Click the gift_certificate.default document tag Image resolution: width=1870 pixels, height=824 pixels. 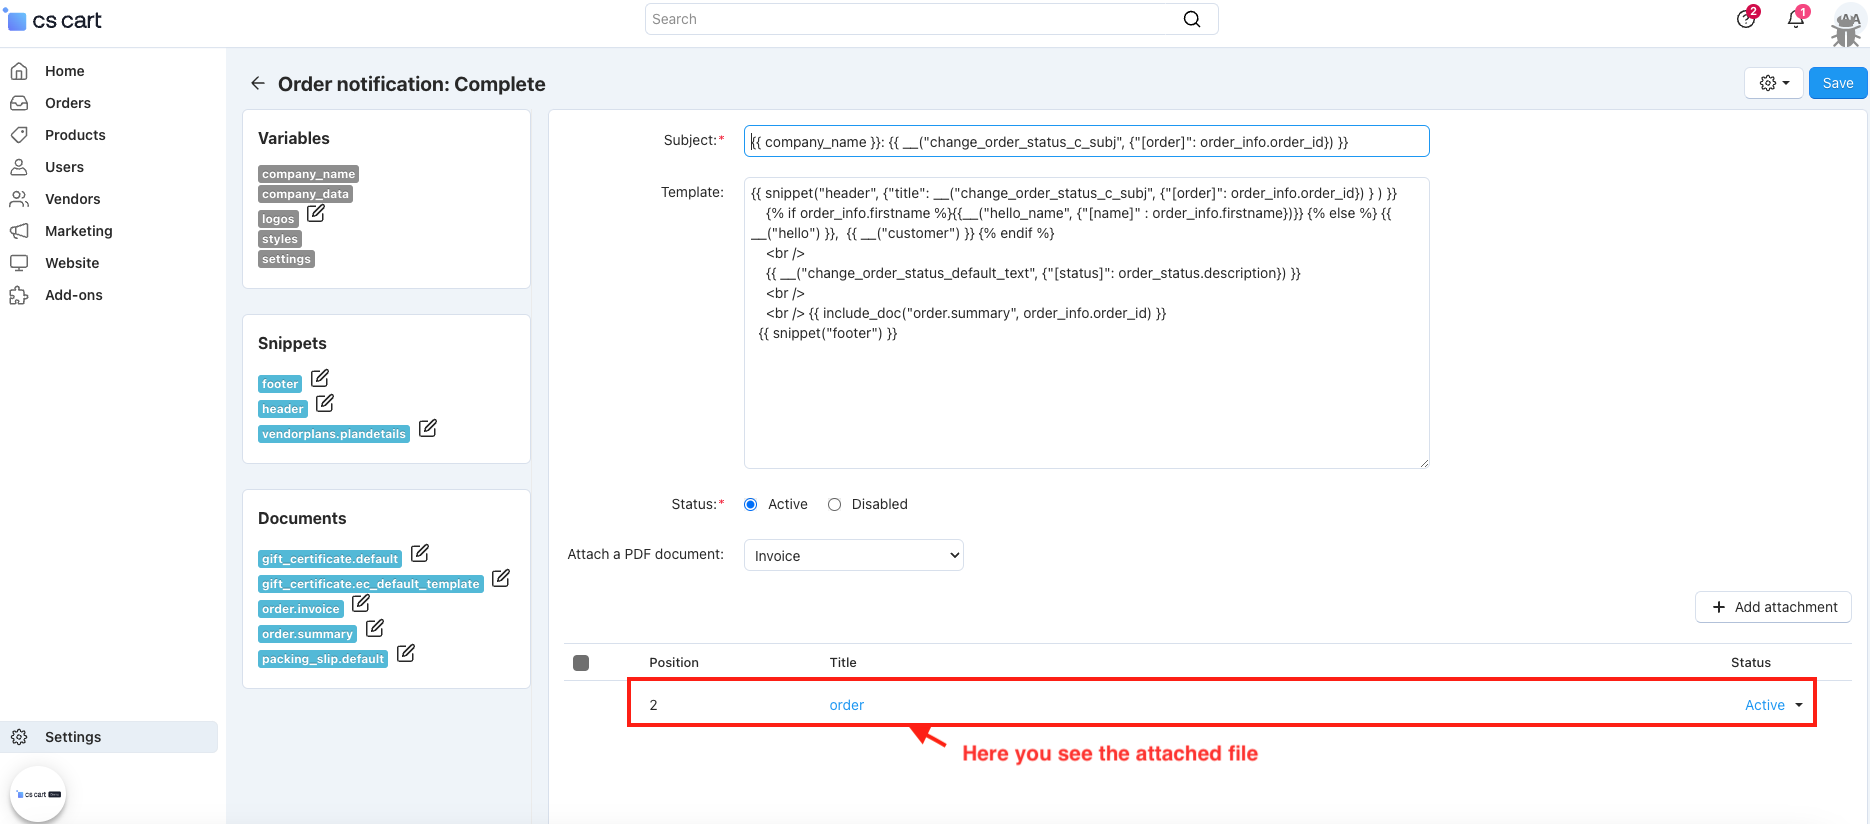(330, 559)
